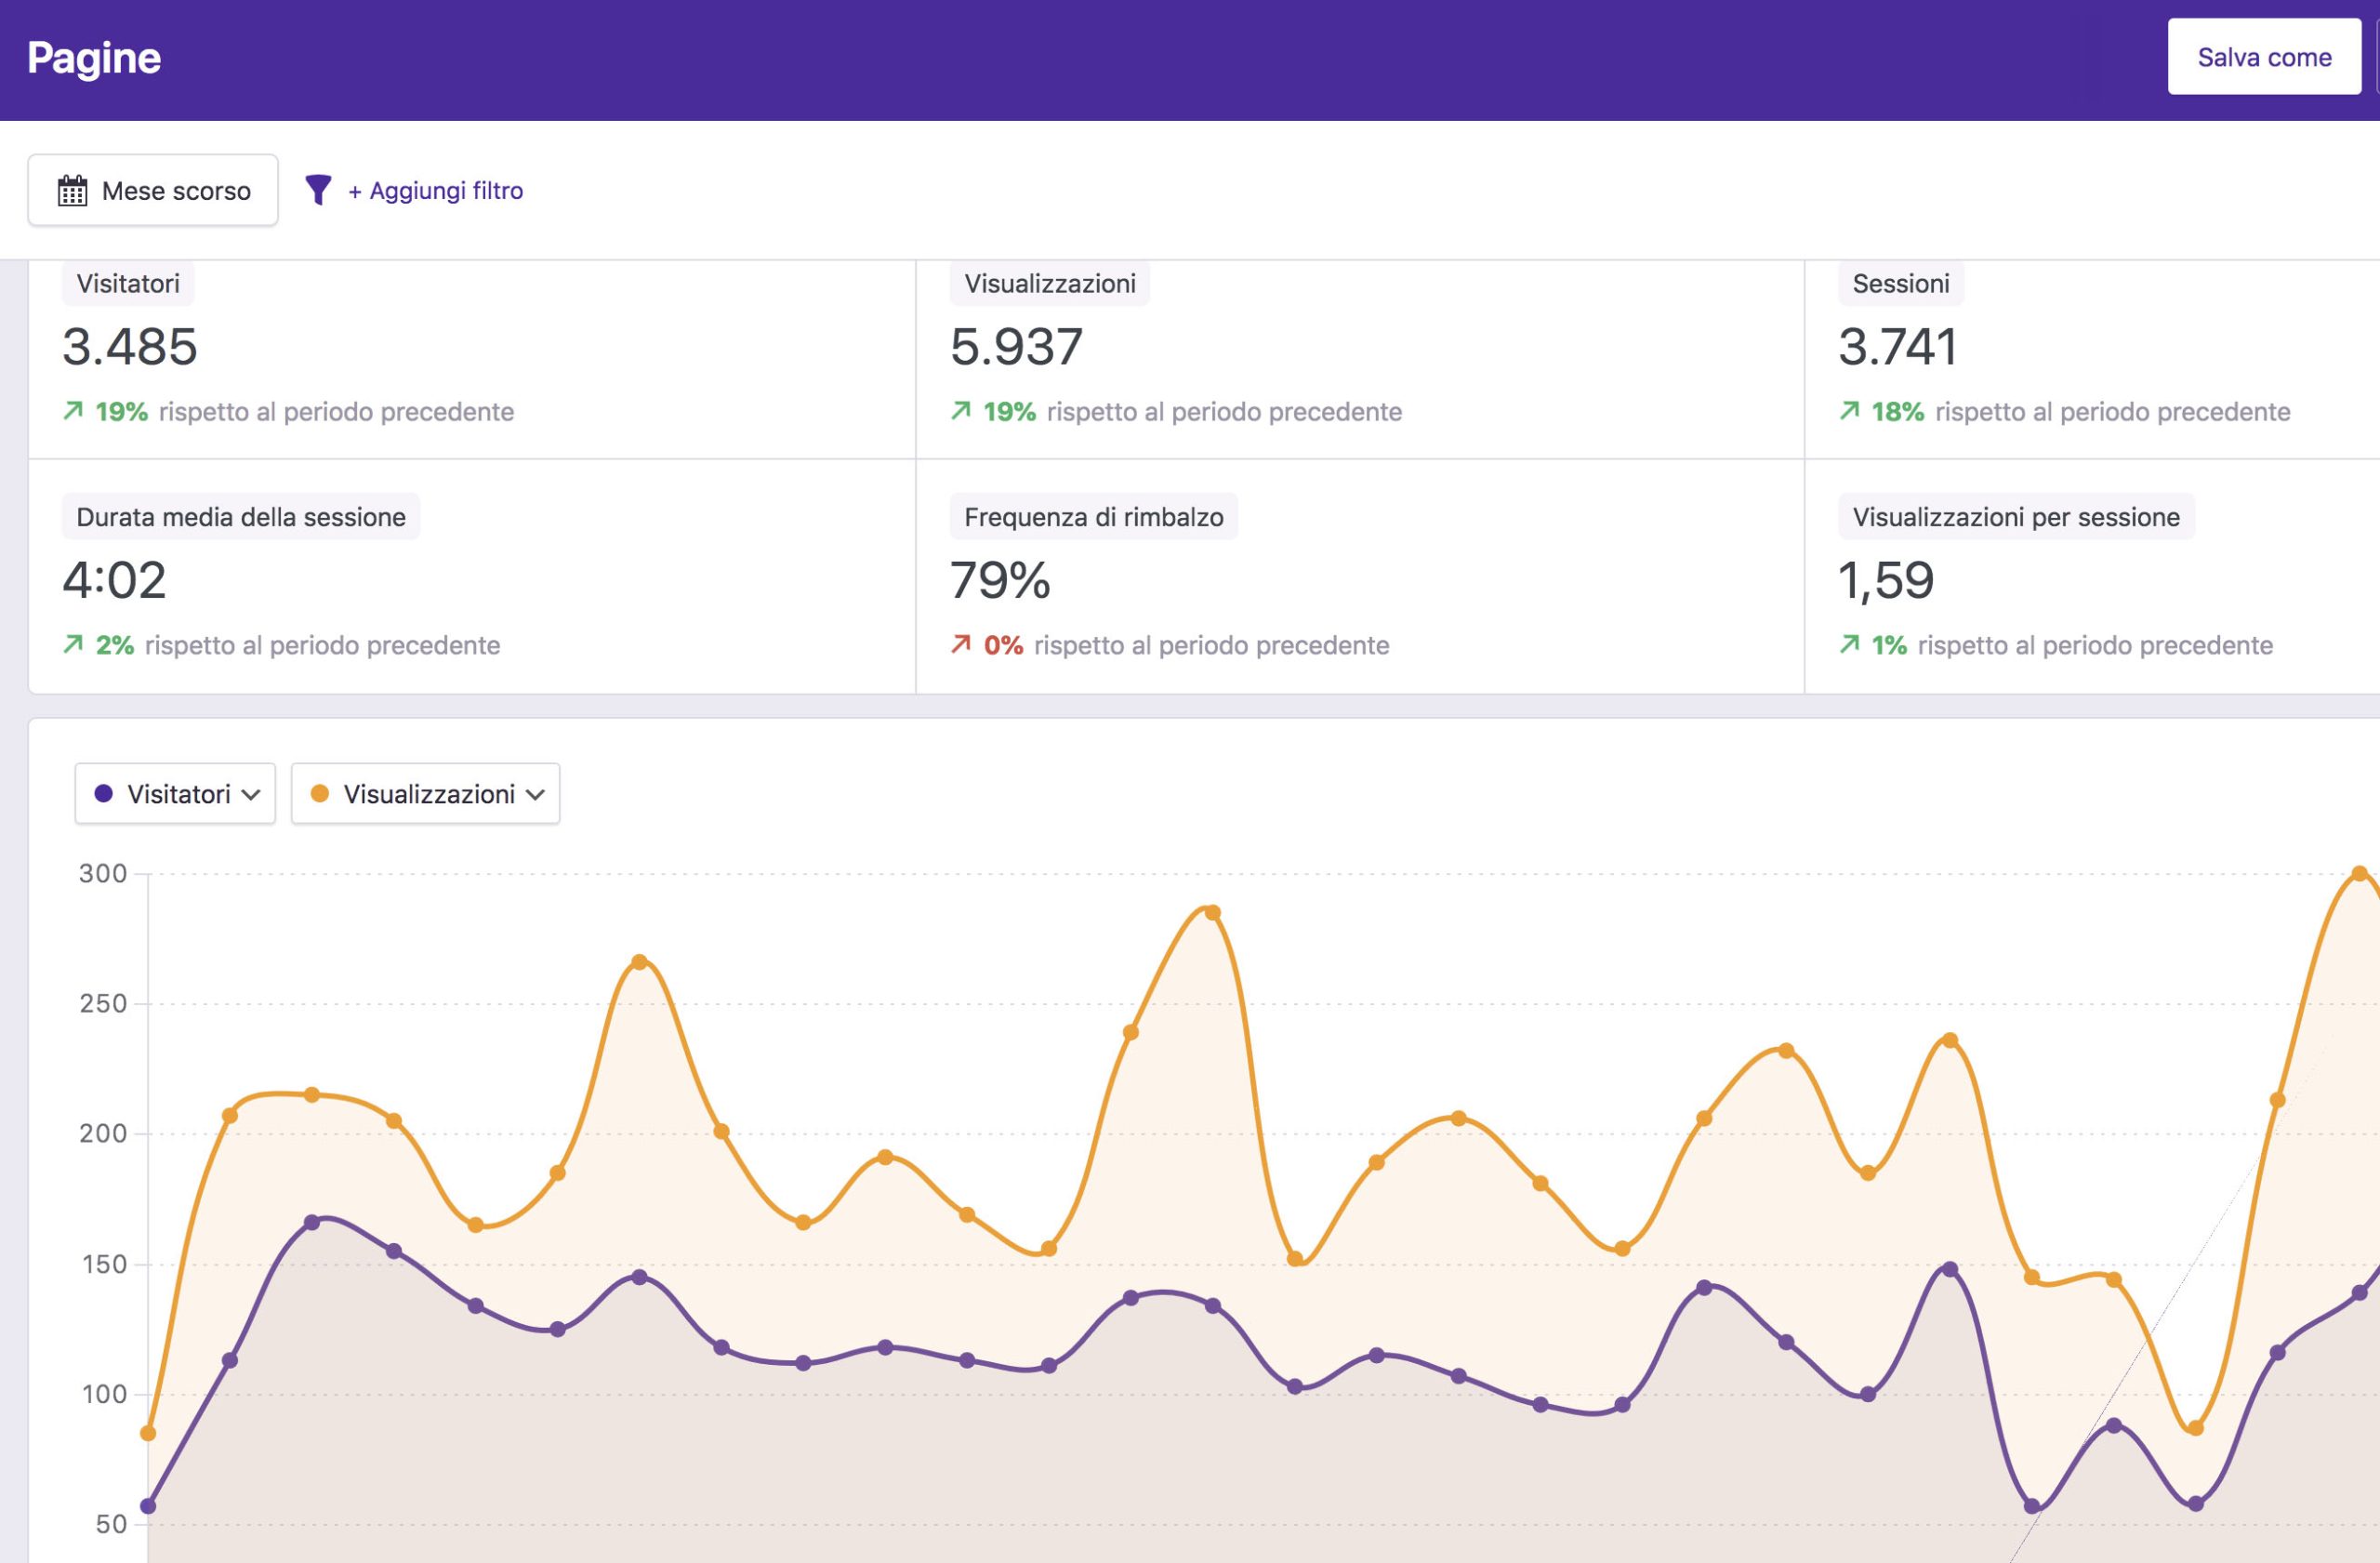
Task: Open the Visualizzazioni legend dropdown
Action: [x=537, y=795]
